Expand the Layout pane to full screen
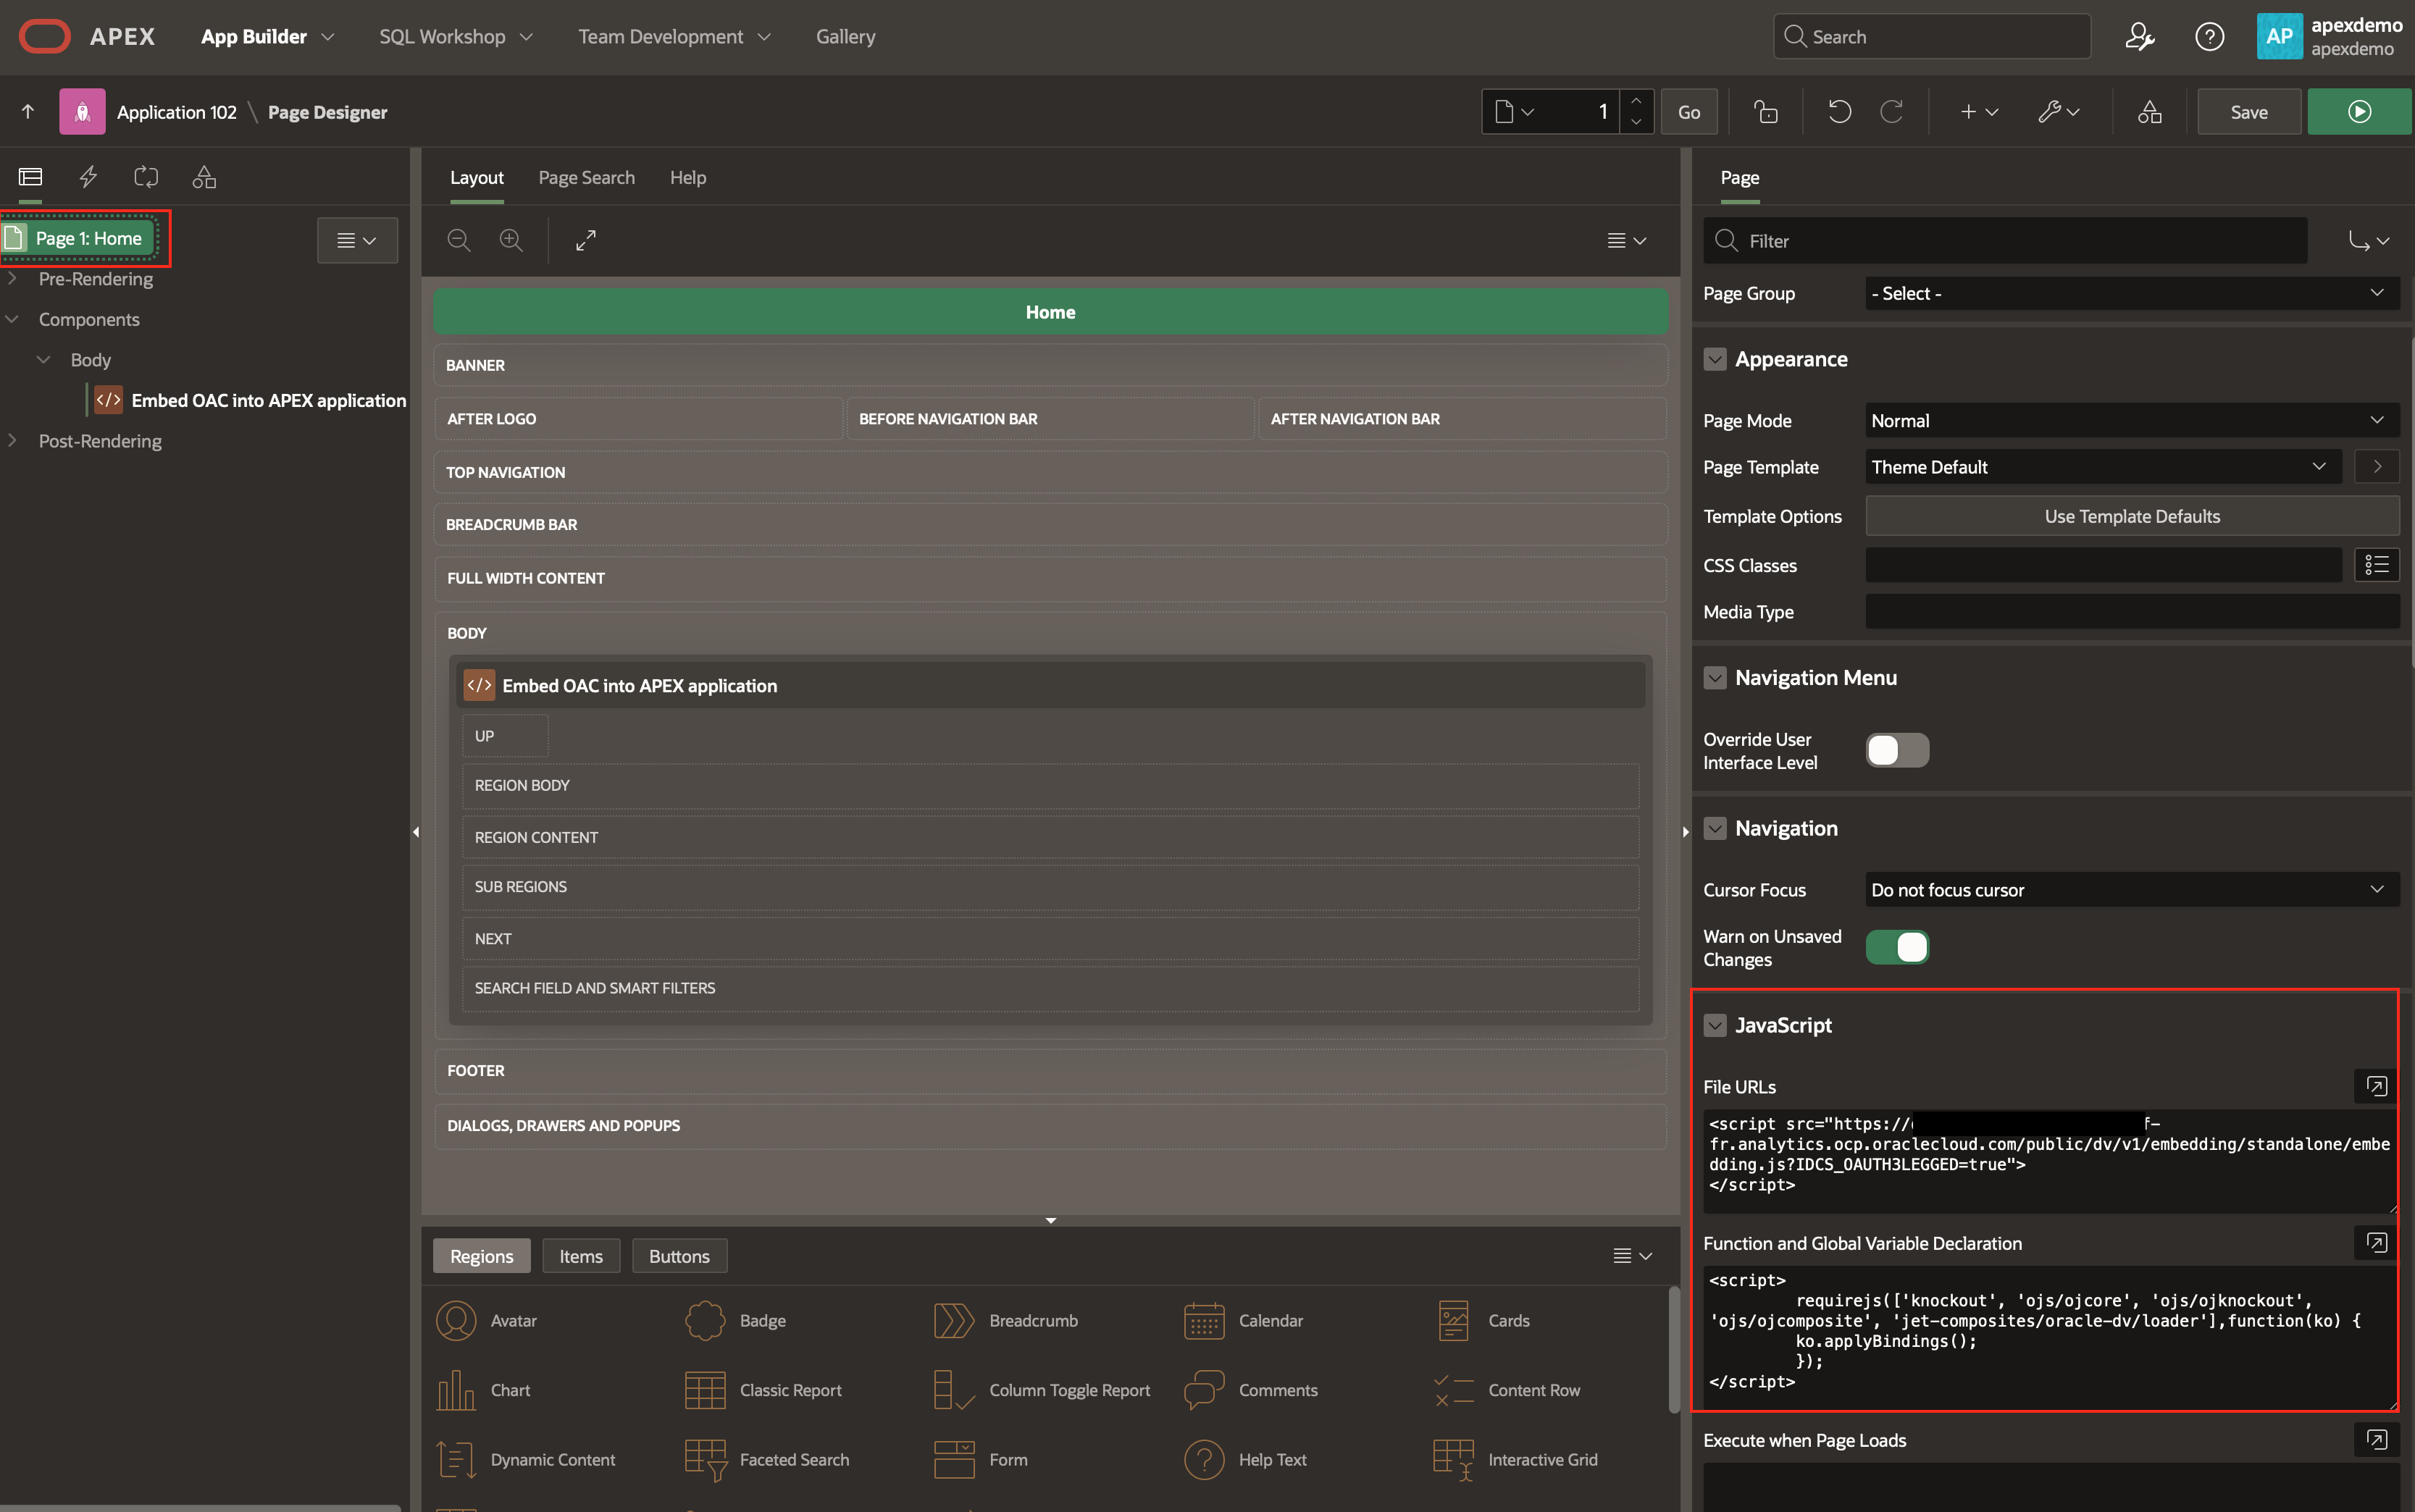 [586, 240]
